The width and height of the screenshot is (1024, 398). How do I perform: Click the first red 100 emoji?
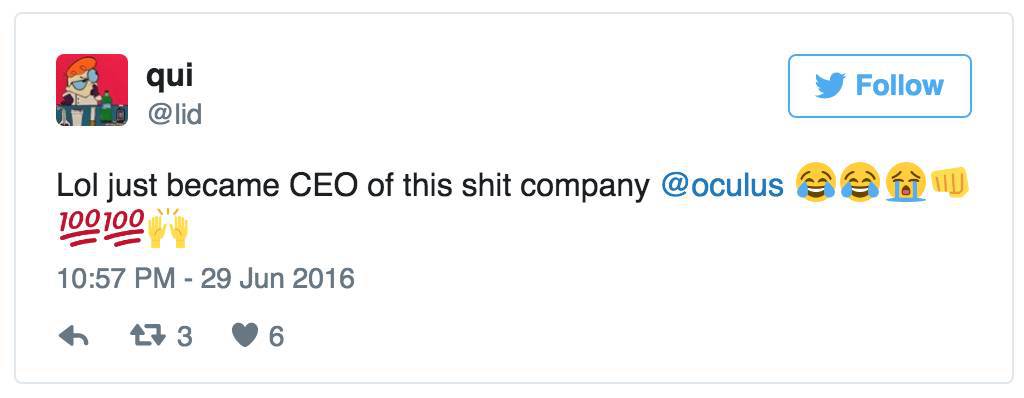coord(79,229)
